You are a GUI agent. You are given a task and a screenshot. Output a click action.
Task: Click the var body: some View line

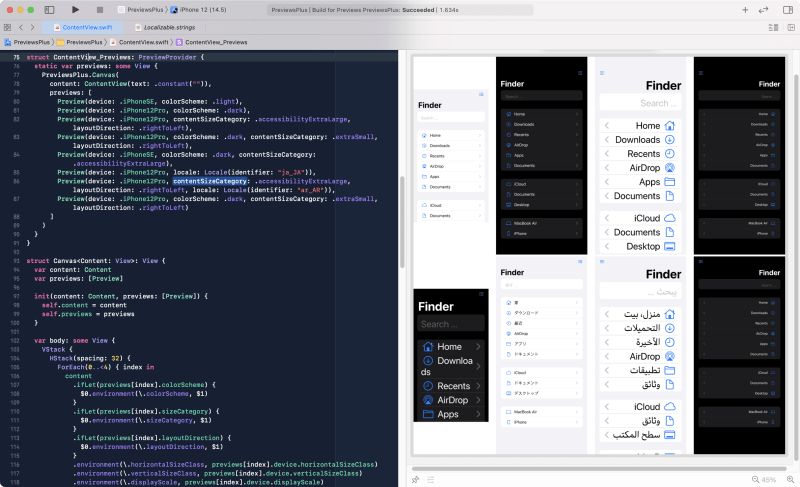(74, 340)
